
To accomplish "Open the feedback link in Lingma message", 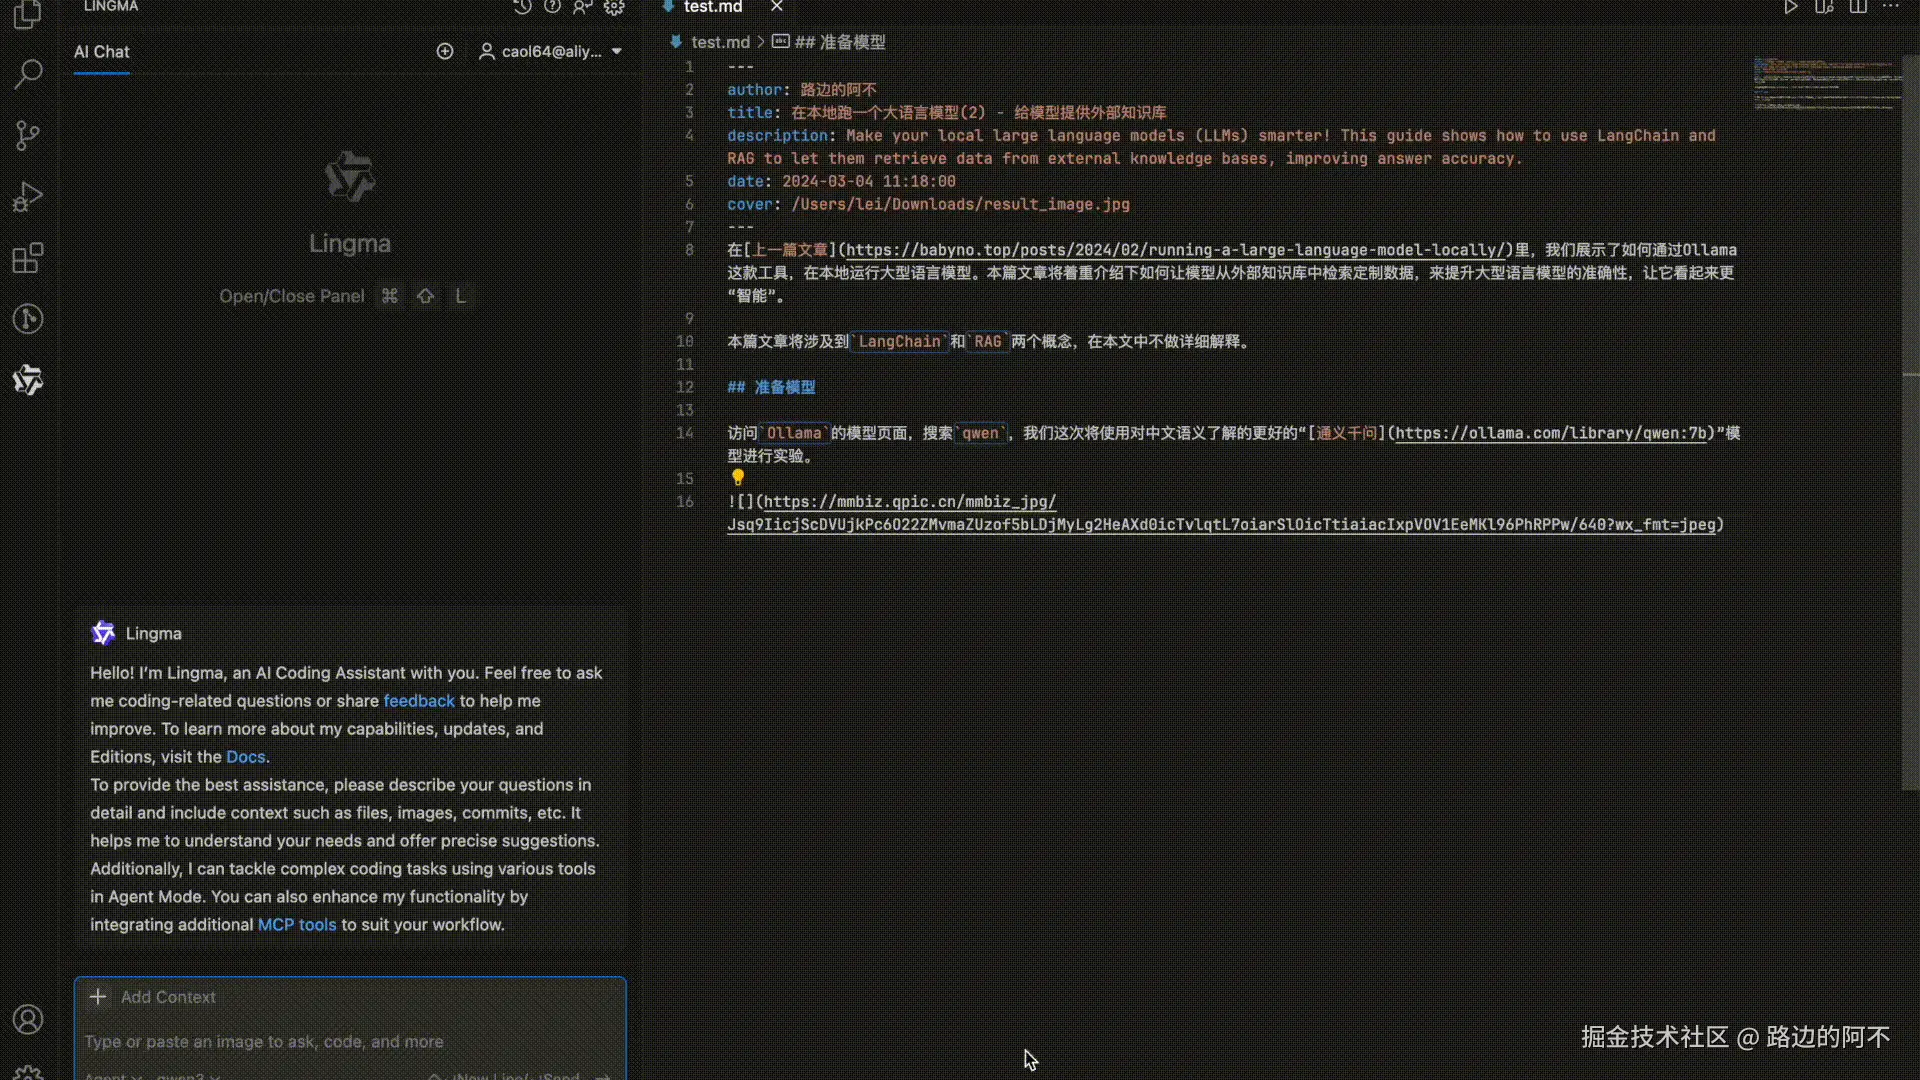I will pyautogui.click(x=419, y=701).
